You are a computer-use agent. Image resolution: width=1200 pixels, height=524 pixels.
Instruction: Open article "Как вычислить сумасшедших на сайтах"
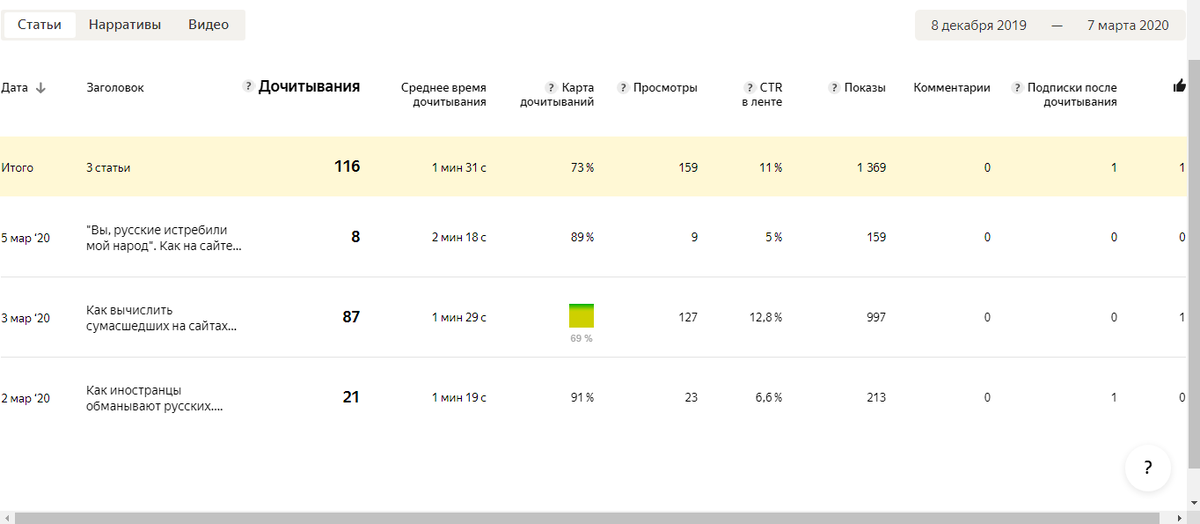tap(162, 318)
